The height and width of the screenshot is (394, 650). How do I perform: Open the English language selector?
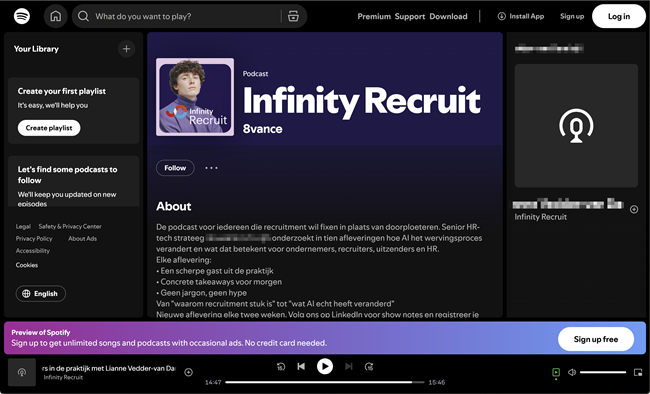click(x=41, y=294)
